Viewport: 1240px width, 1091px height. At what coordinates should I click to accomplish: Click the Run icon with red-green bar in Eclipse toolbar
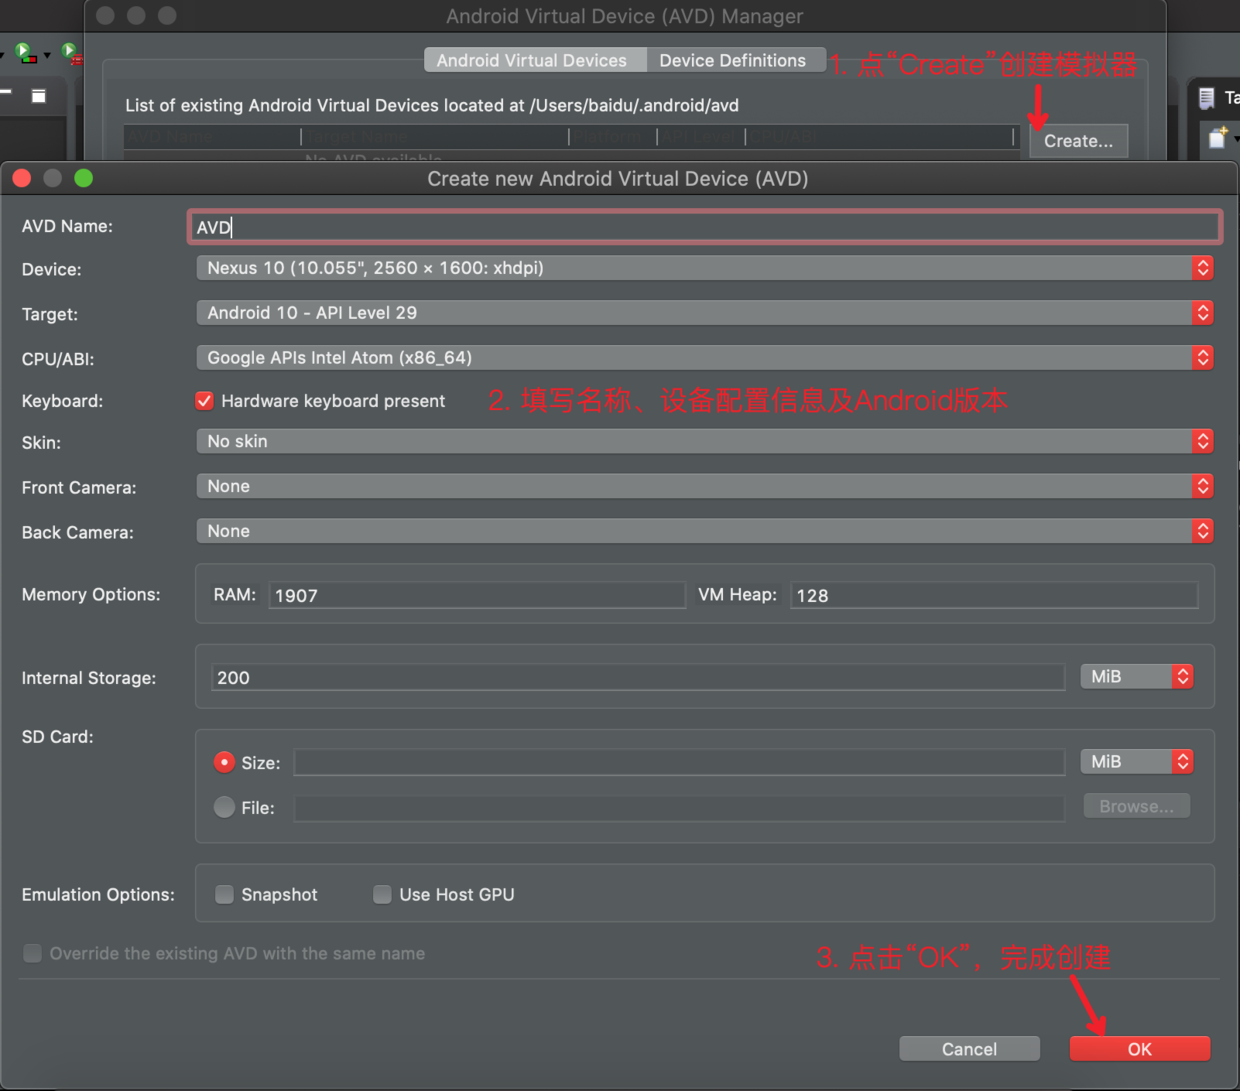[26, 53]
